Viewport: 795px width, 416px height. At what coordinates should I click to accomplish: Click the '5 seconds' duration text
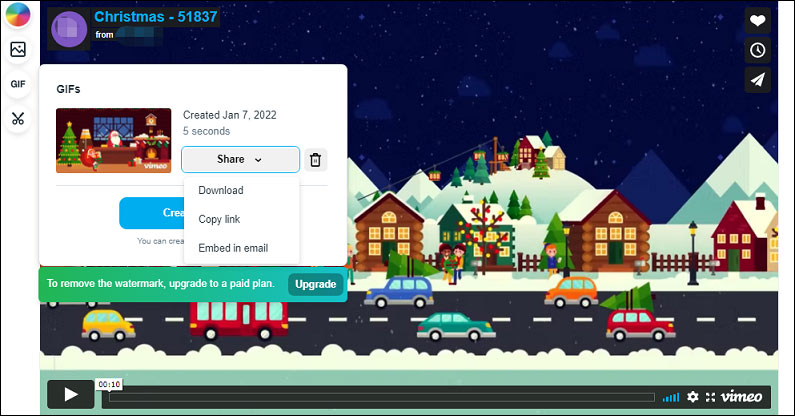(206, 131)
